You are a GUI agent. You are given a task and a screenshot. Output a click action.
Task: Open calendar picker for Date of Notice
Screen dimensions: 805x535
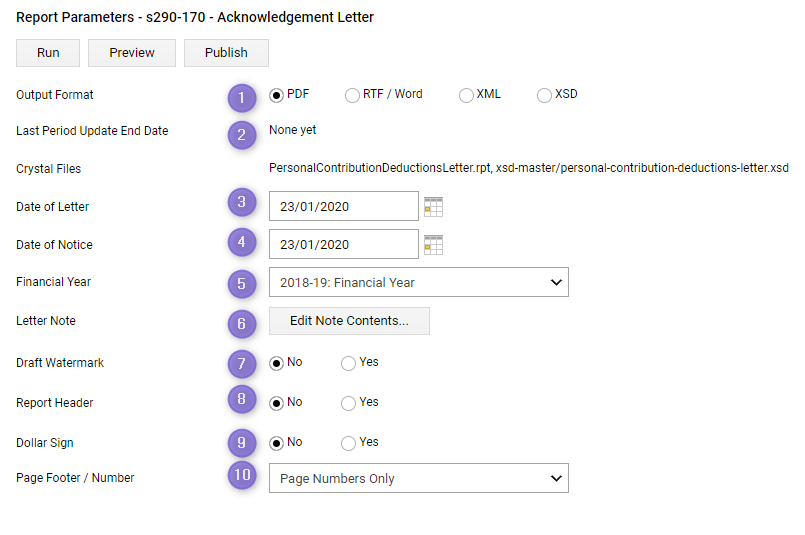433,245
